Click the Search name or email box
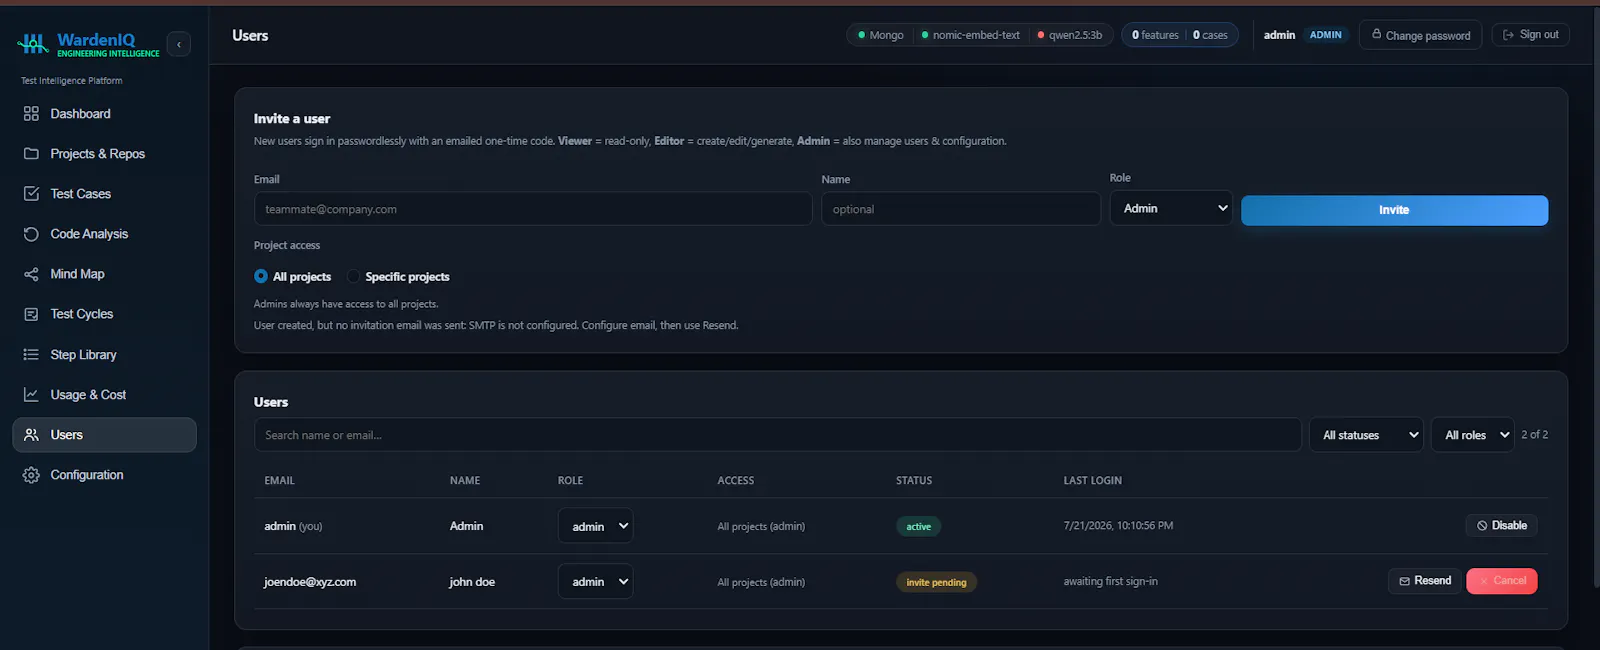Viewport: 1600px width, 650px height. pyautogui.click(x=778, y=435)
